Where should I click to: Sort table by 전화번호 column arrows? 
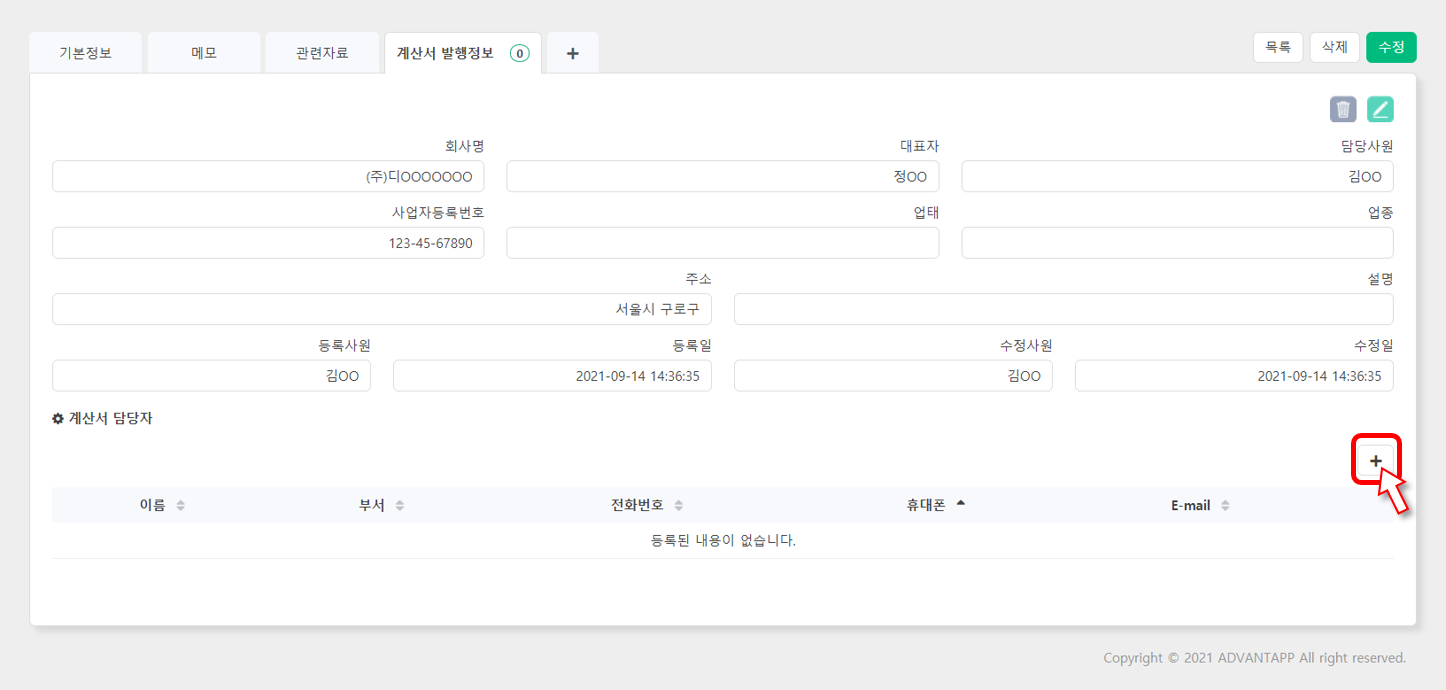pyautogui.click(x=679, y=506)
